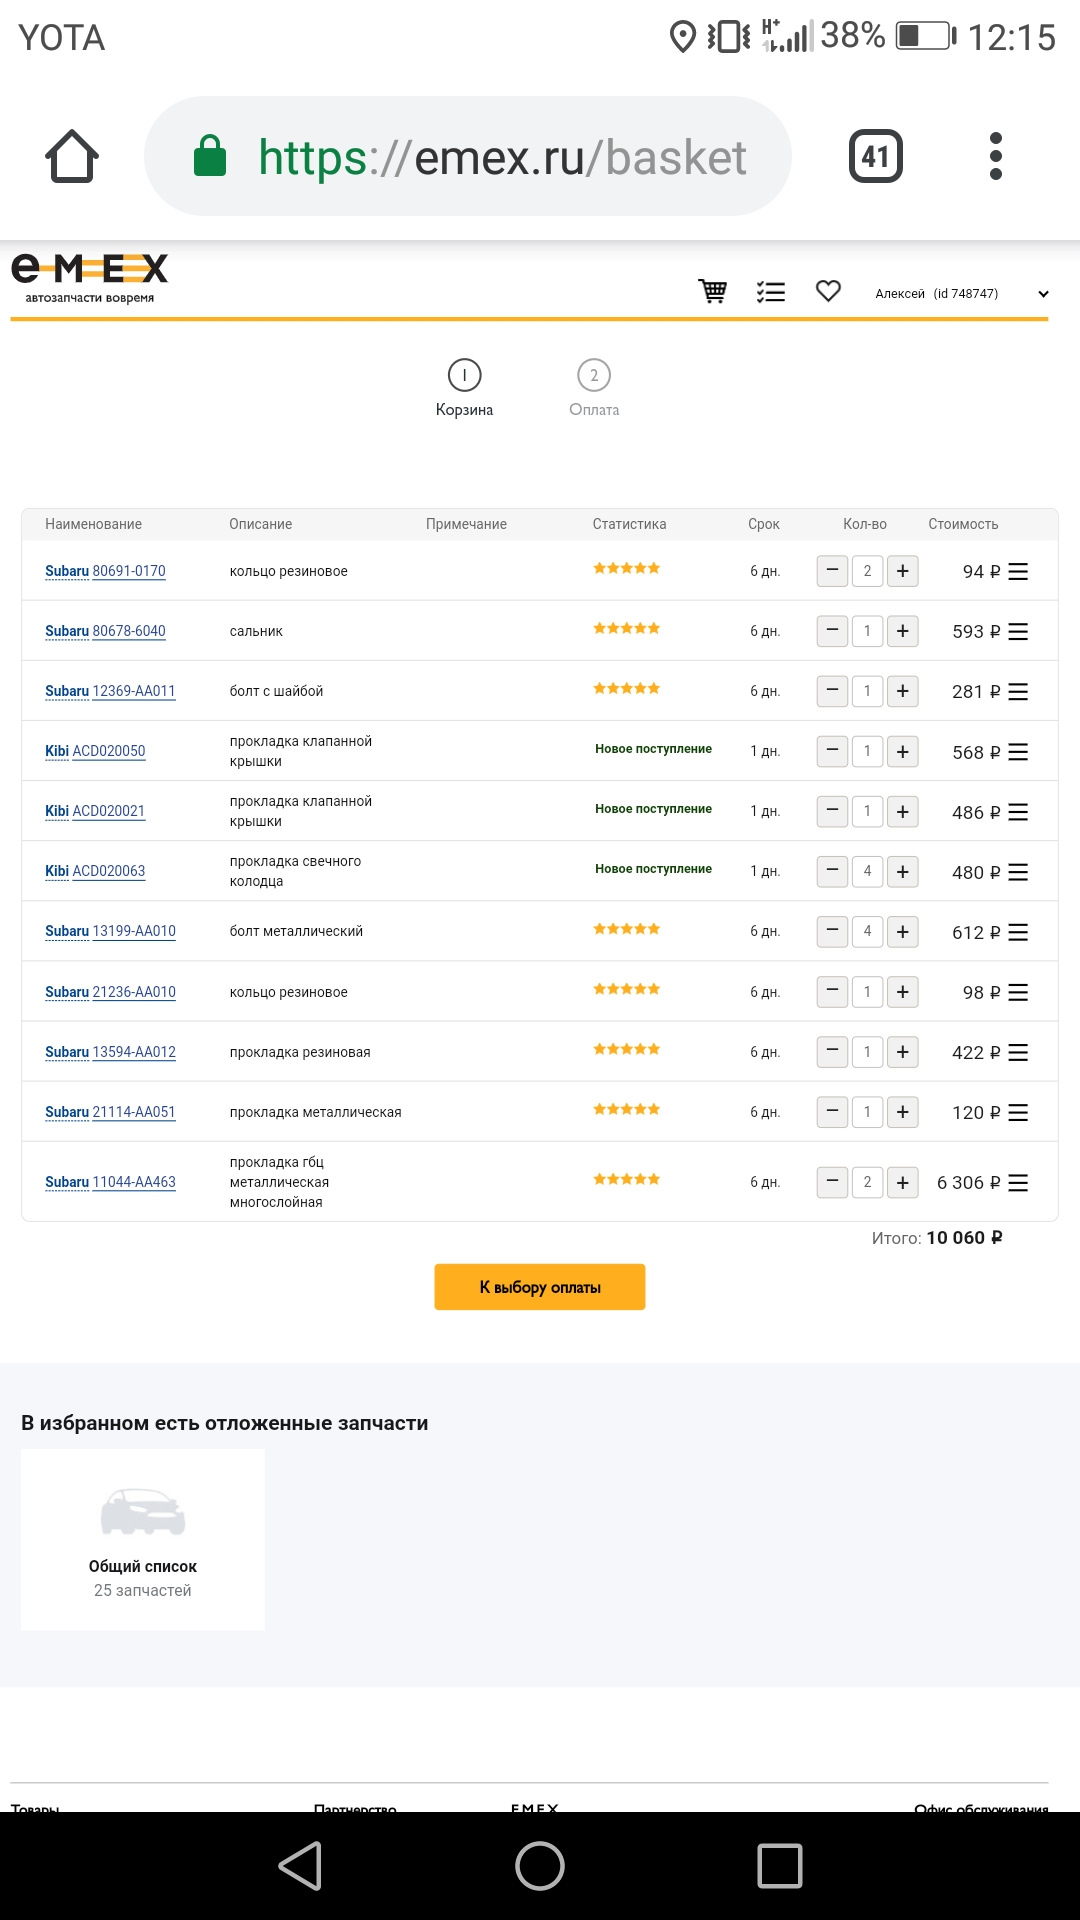This screenshot has height=1920, width=1080.
Task: Open row menu for Subaru 11044-AA463
Action: pyautogui.click(x=1018, y=1183)
